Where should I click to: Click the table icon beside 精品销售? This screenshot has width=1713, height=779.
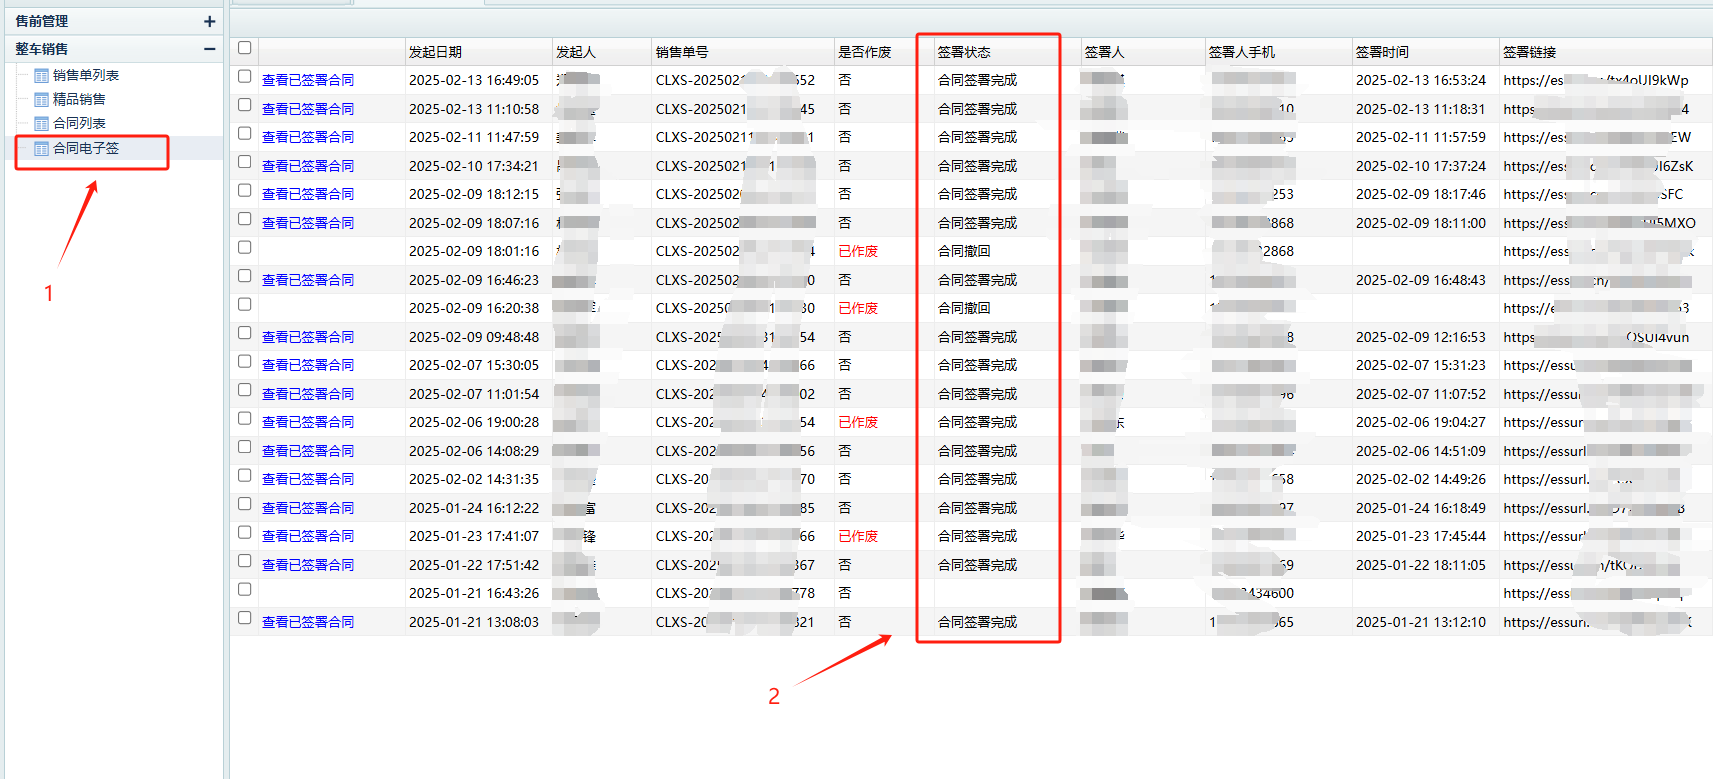41,100
